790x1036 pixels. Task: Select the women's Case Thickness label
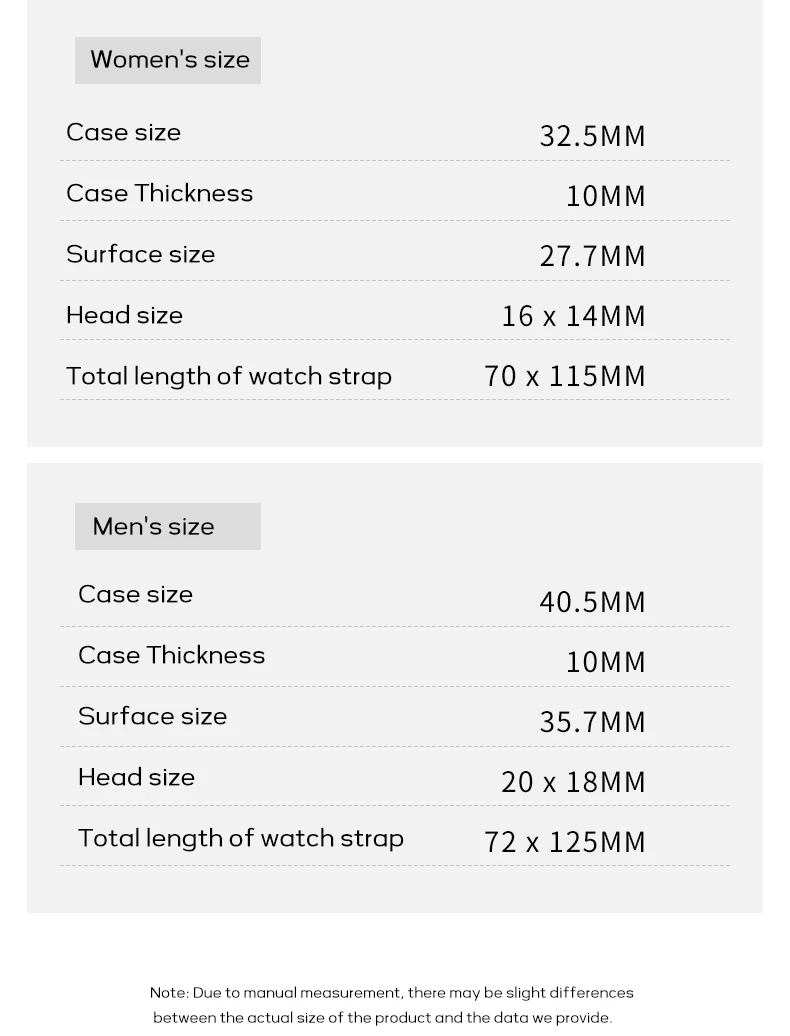(x=159, y=194)
